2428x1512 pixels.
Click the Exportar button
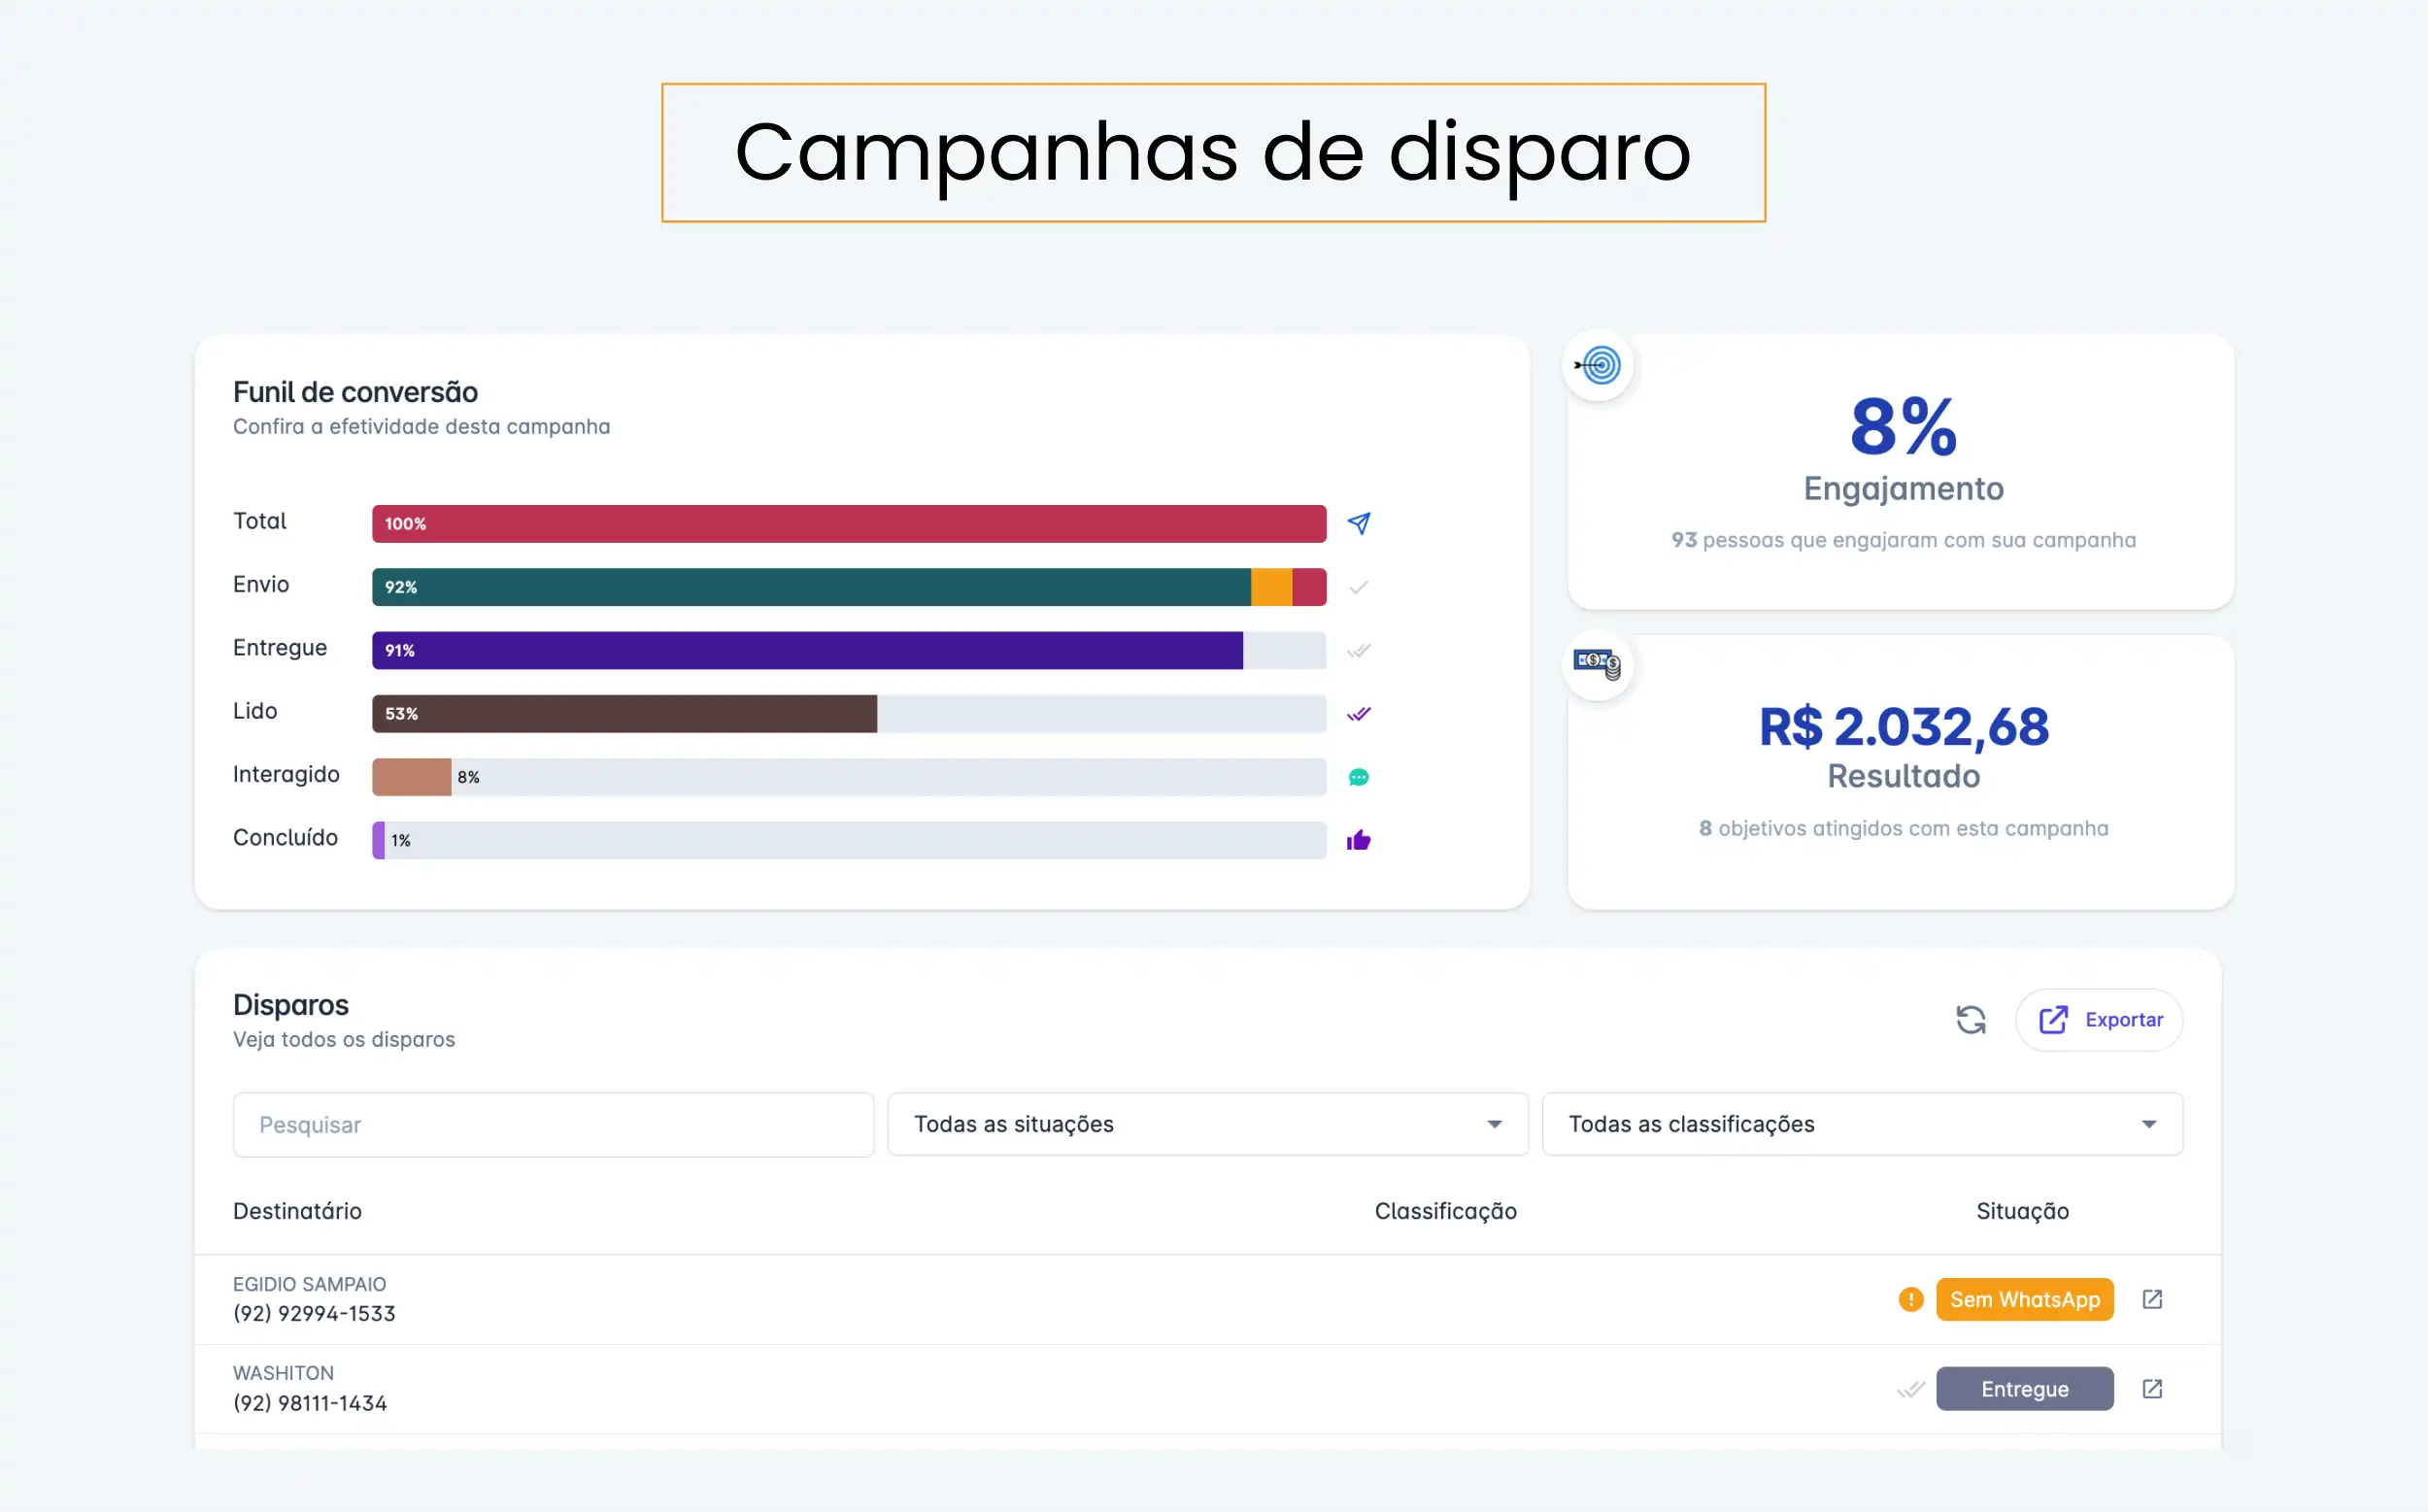[2100, 1019]
